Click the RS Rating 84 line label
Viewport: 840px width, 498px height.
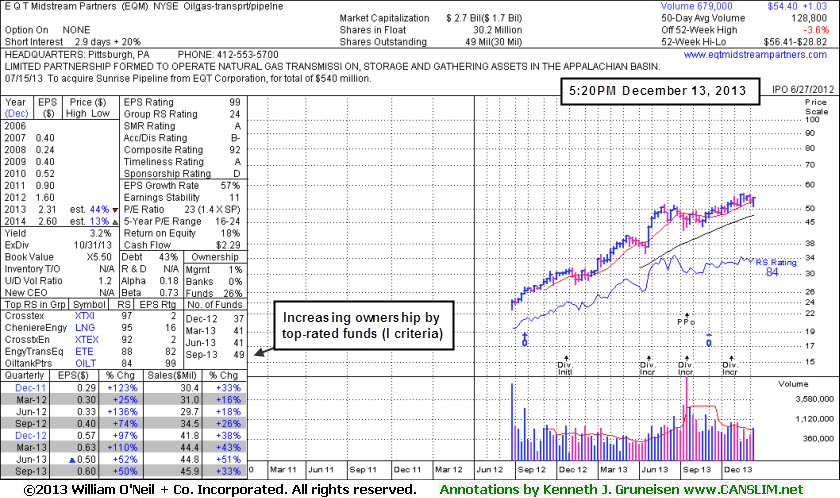[776, 267]
